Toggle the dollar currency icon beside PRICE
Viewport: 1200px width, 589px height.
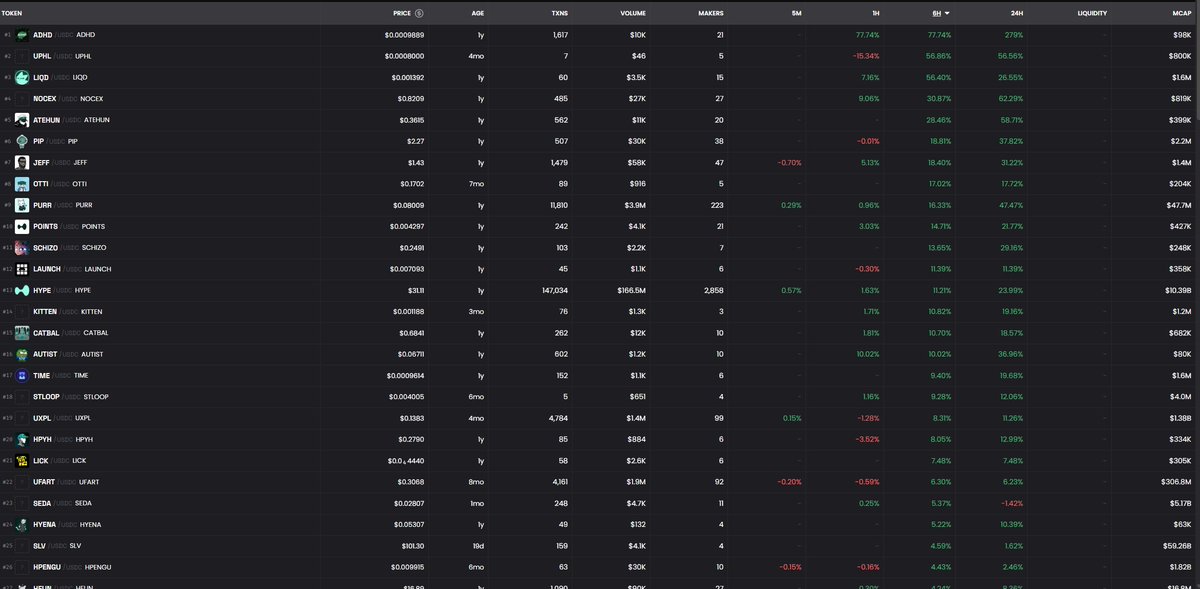tap(418, 13)
